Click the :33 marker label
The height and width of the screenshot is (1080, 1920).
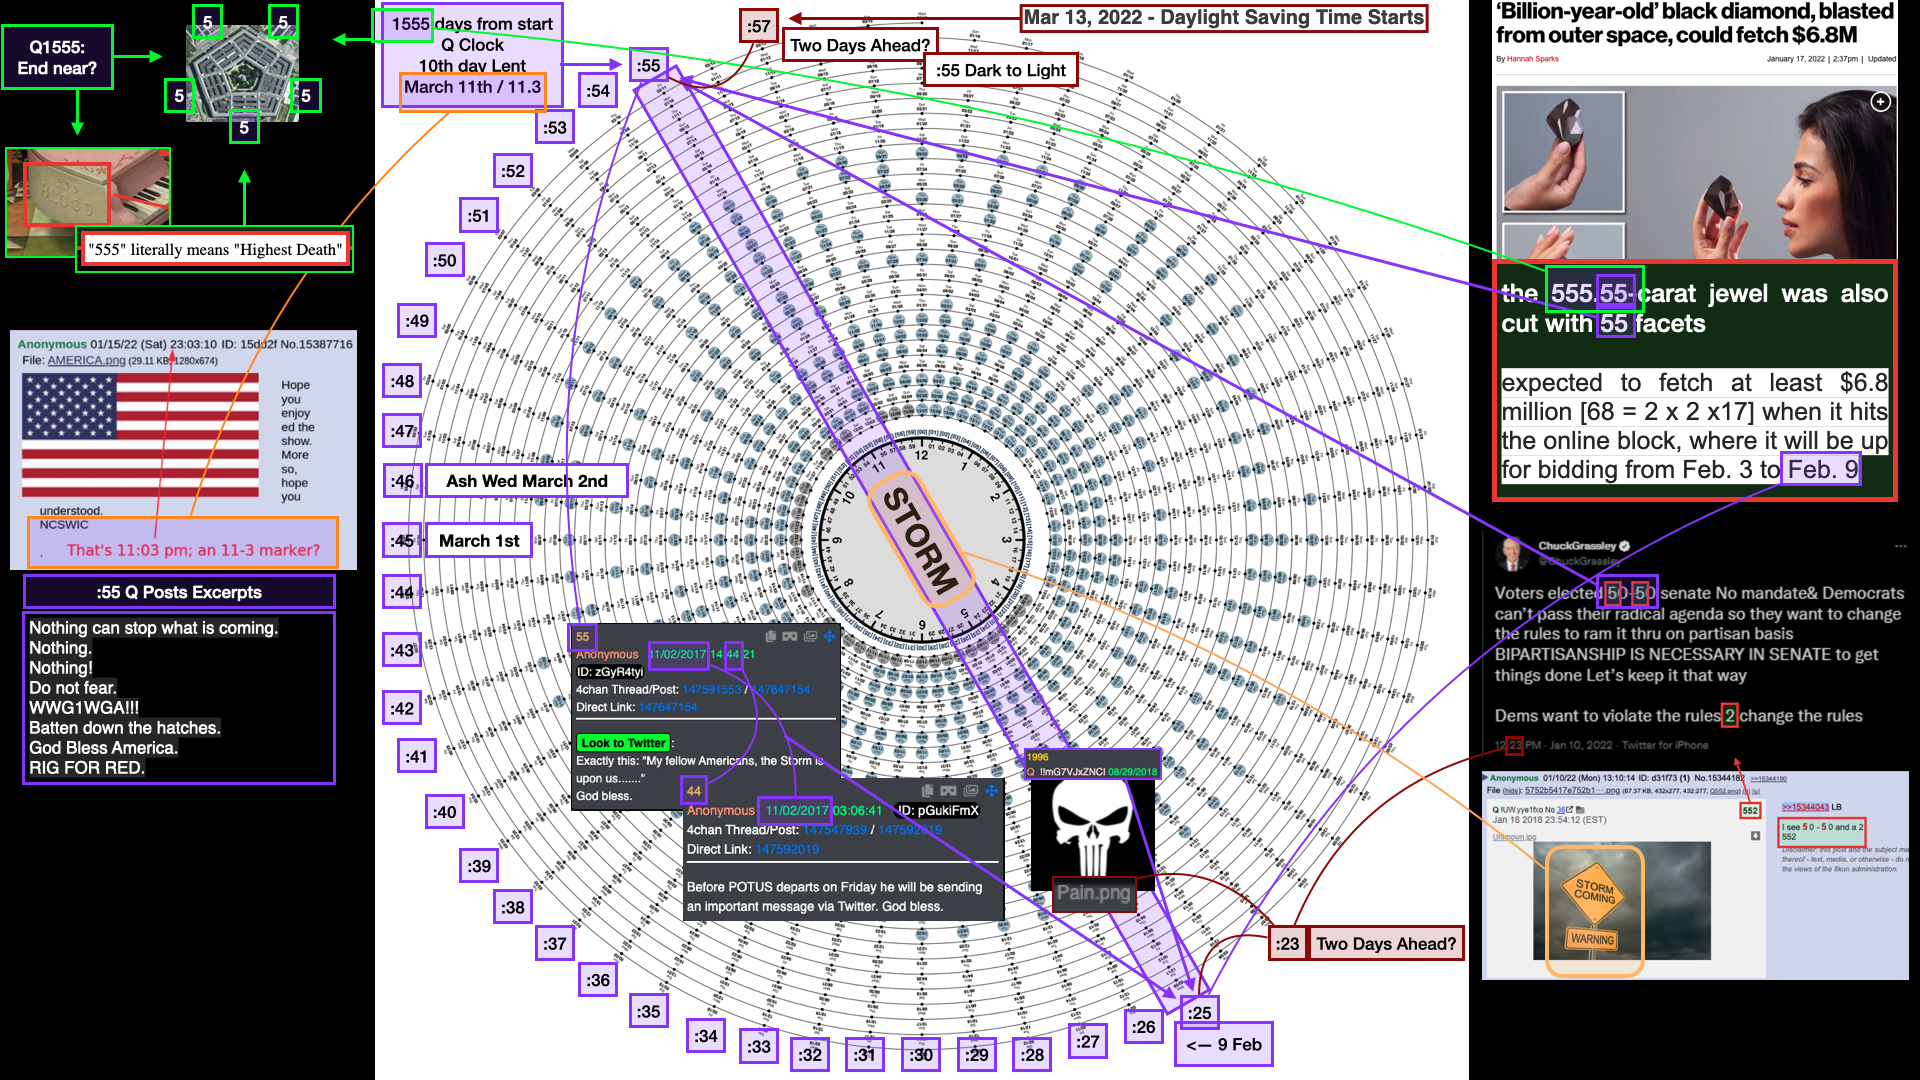coord(759,1046)
